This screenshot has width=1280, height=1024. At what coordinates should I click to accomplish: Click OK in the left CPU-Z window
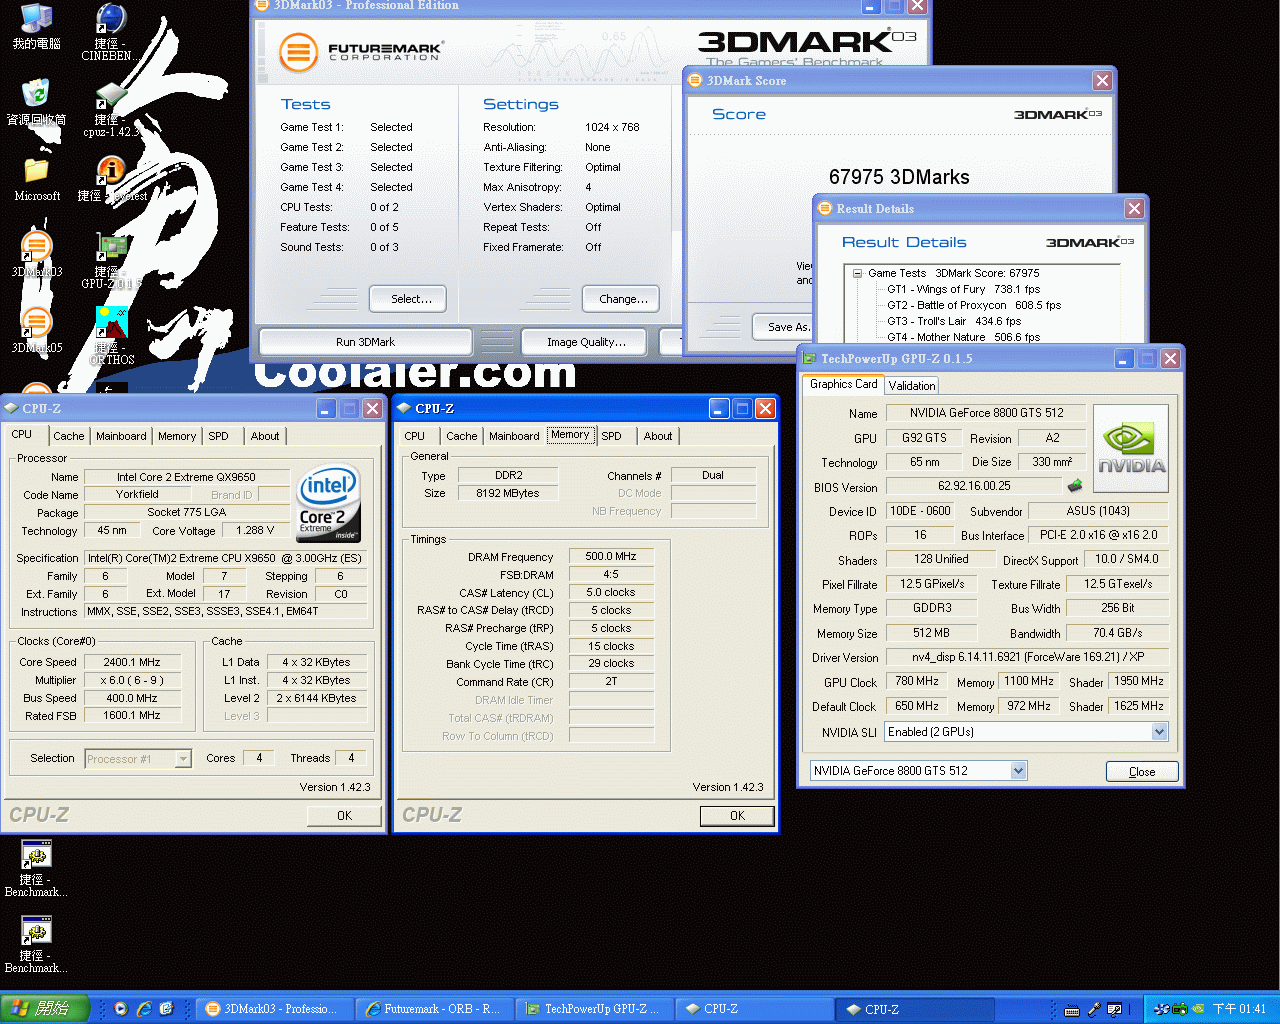pos(344,816)
